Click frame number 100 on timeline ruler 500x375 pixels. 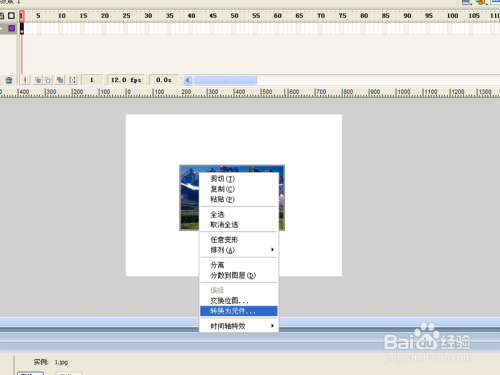coord(452,16)
